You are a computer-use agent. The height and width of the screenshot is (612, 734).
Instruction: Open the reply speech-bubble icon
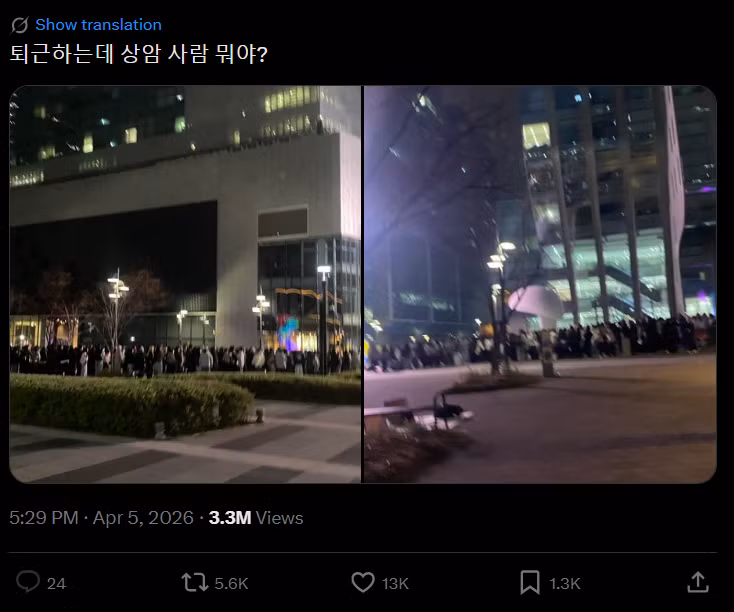[x=28, y=583]
